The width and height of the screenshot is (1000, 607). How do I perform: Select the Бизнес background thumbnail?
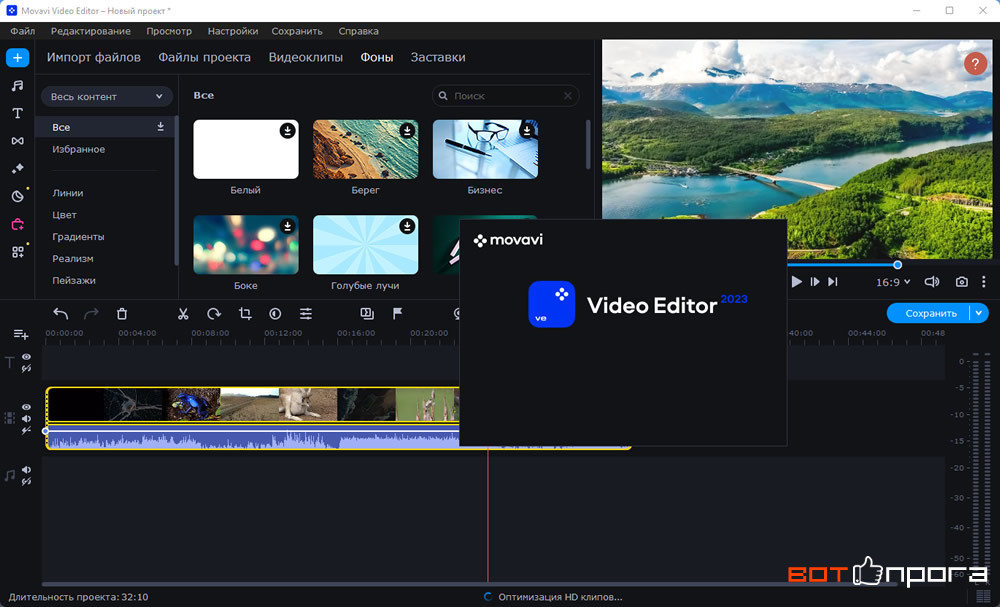click(x=485, y=149)
